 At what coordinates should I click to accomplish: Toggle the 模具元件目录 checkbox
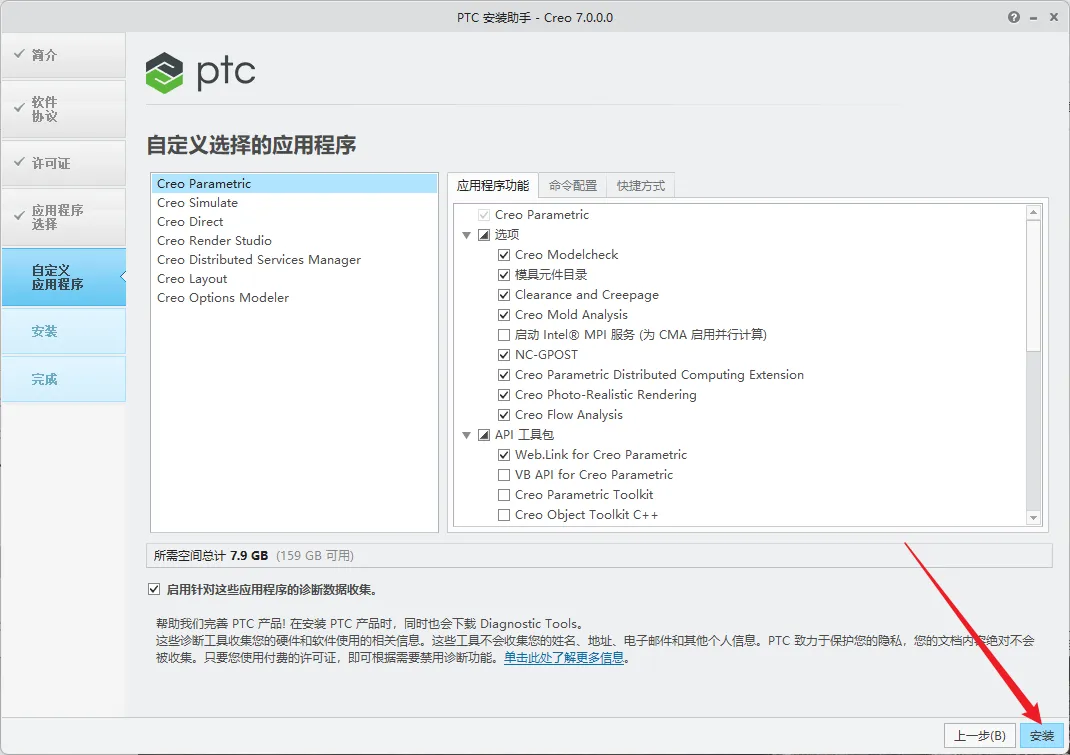tap(504, 274)
